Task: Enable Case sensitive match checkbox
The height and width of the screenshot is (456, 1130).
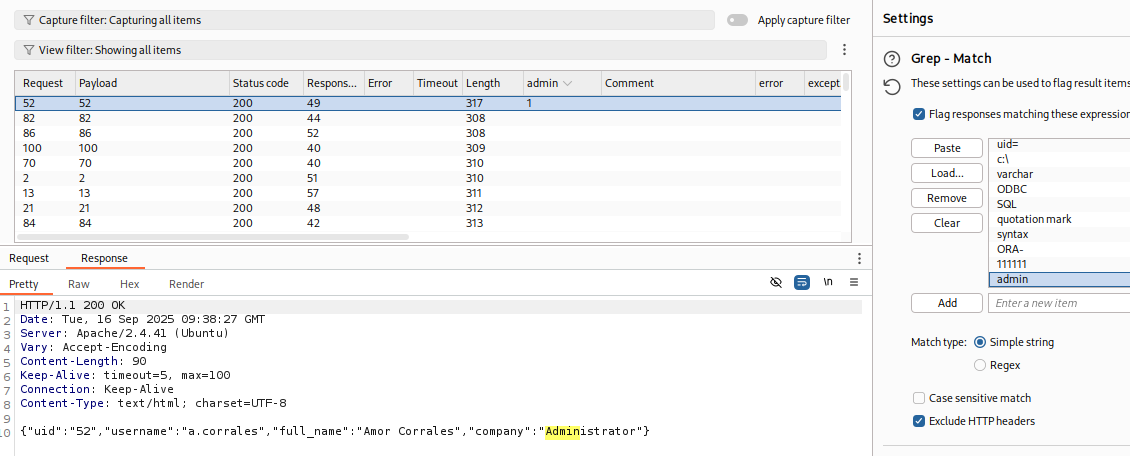Action: [919, 398]
